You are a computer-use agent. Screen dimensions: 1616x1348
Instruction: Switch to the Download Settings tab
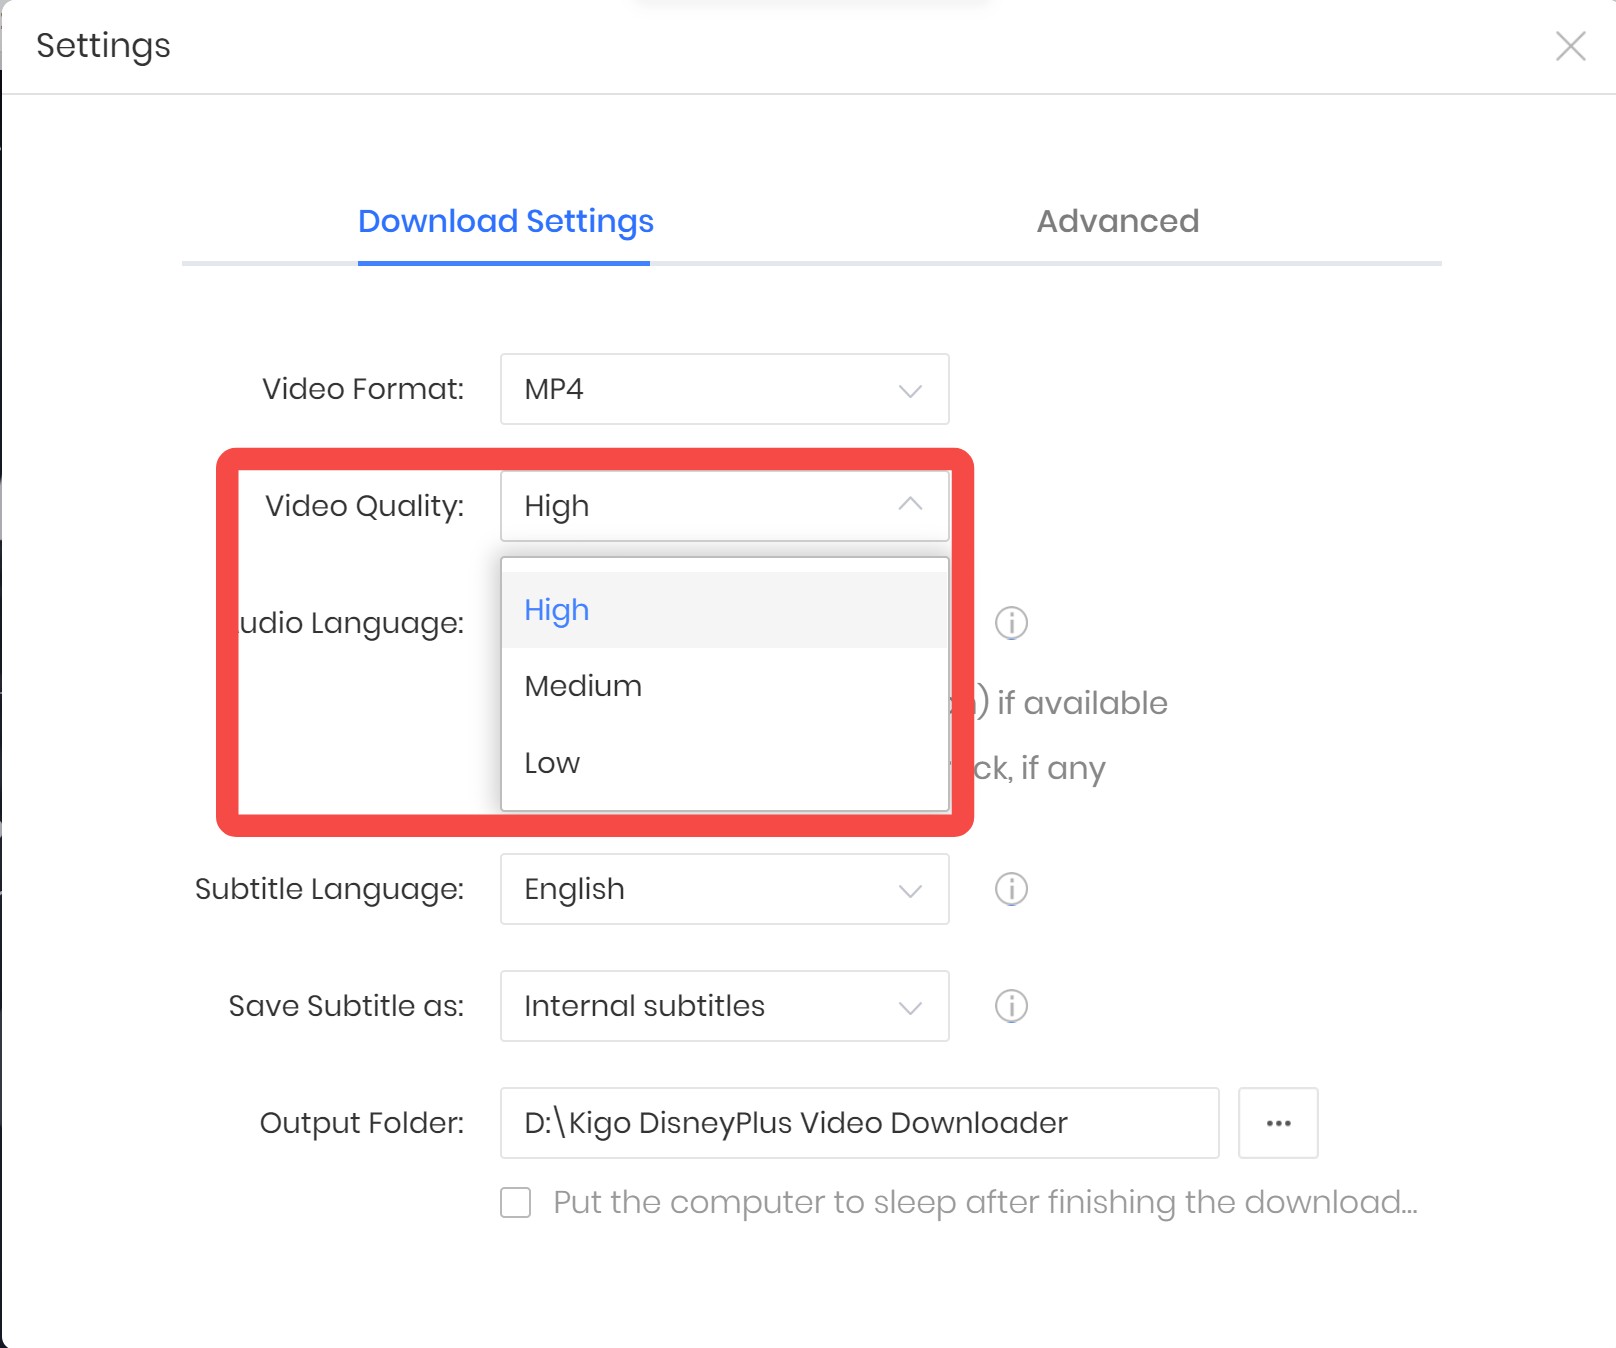pos(505,221)
